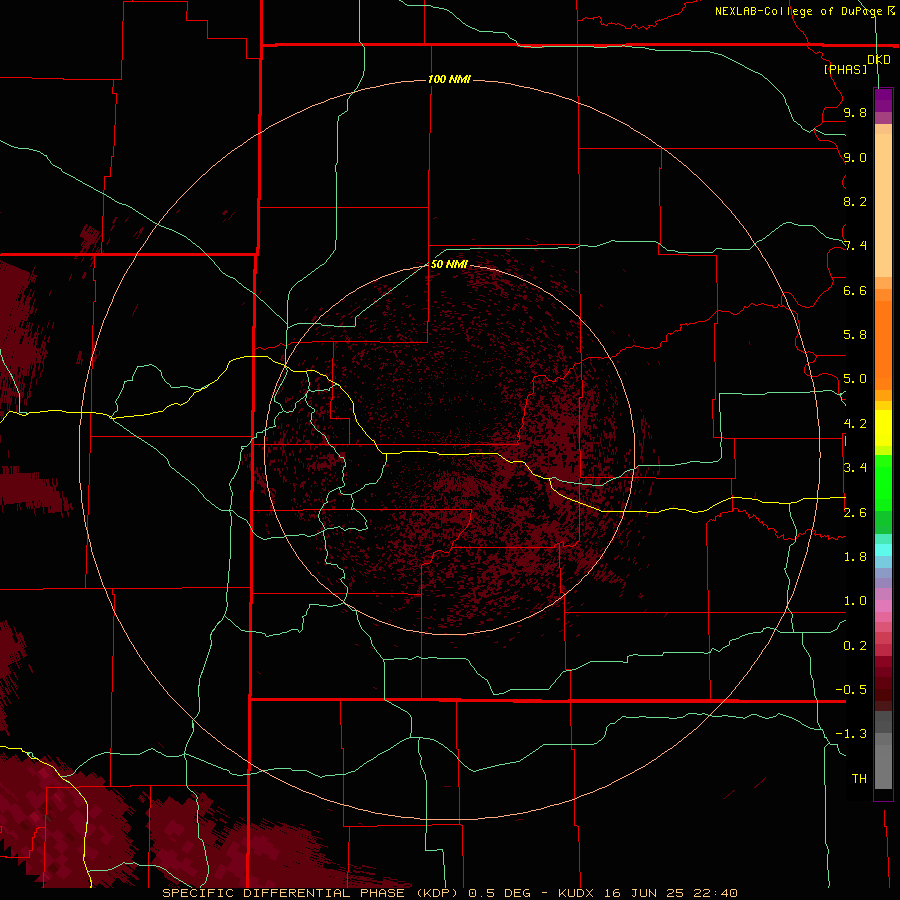This screenshot has height=900, width=900.
Task: Click the 1.0 legend value
Action: (855, 601)
